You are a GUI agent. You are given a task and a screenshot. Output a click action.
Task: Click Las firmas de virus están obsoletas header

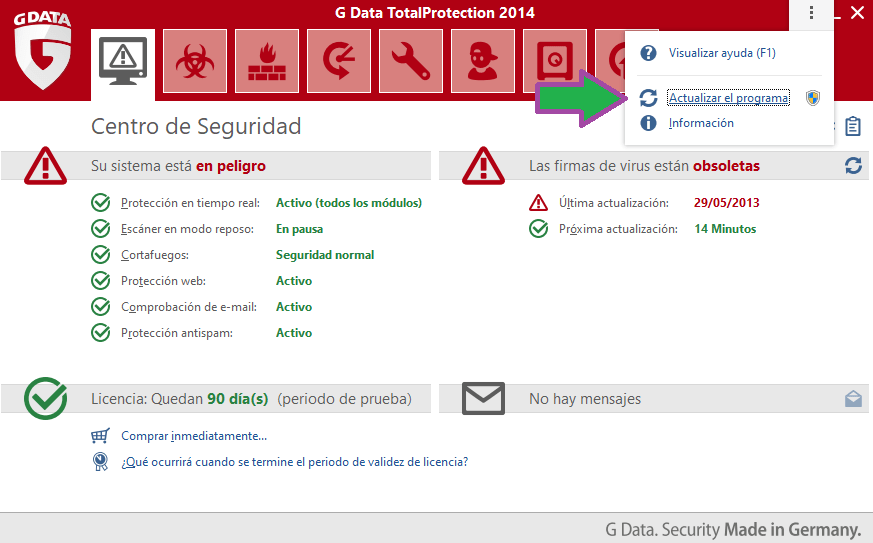coord(644,166)
